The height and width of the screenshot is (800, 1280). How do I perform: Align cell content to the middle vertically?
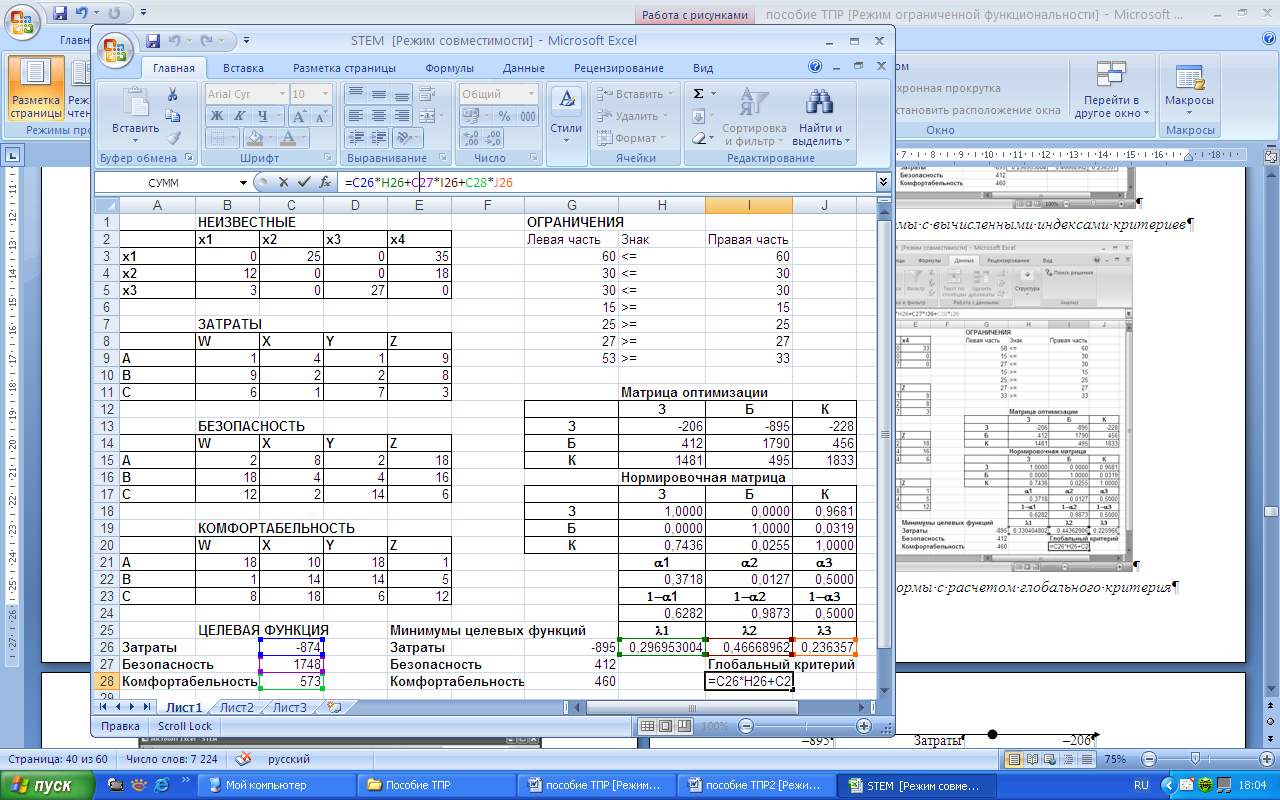(378, 94)
